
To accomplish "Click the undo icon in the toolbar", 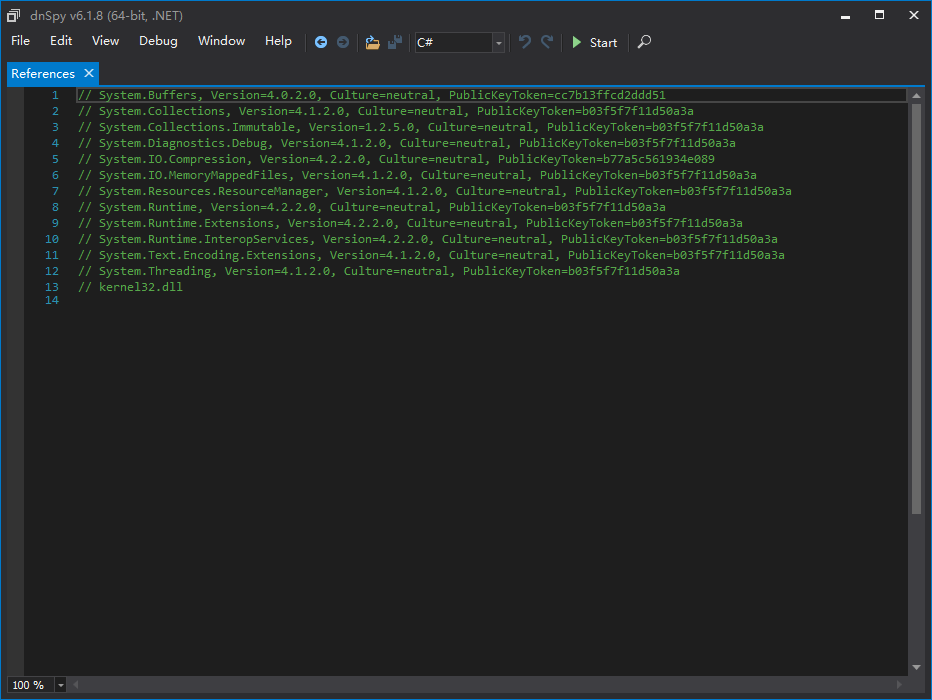I will 524,42.
